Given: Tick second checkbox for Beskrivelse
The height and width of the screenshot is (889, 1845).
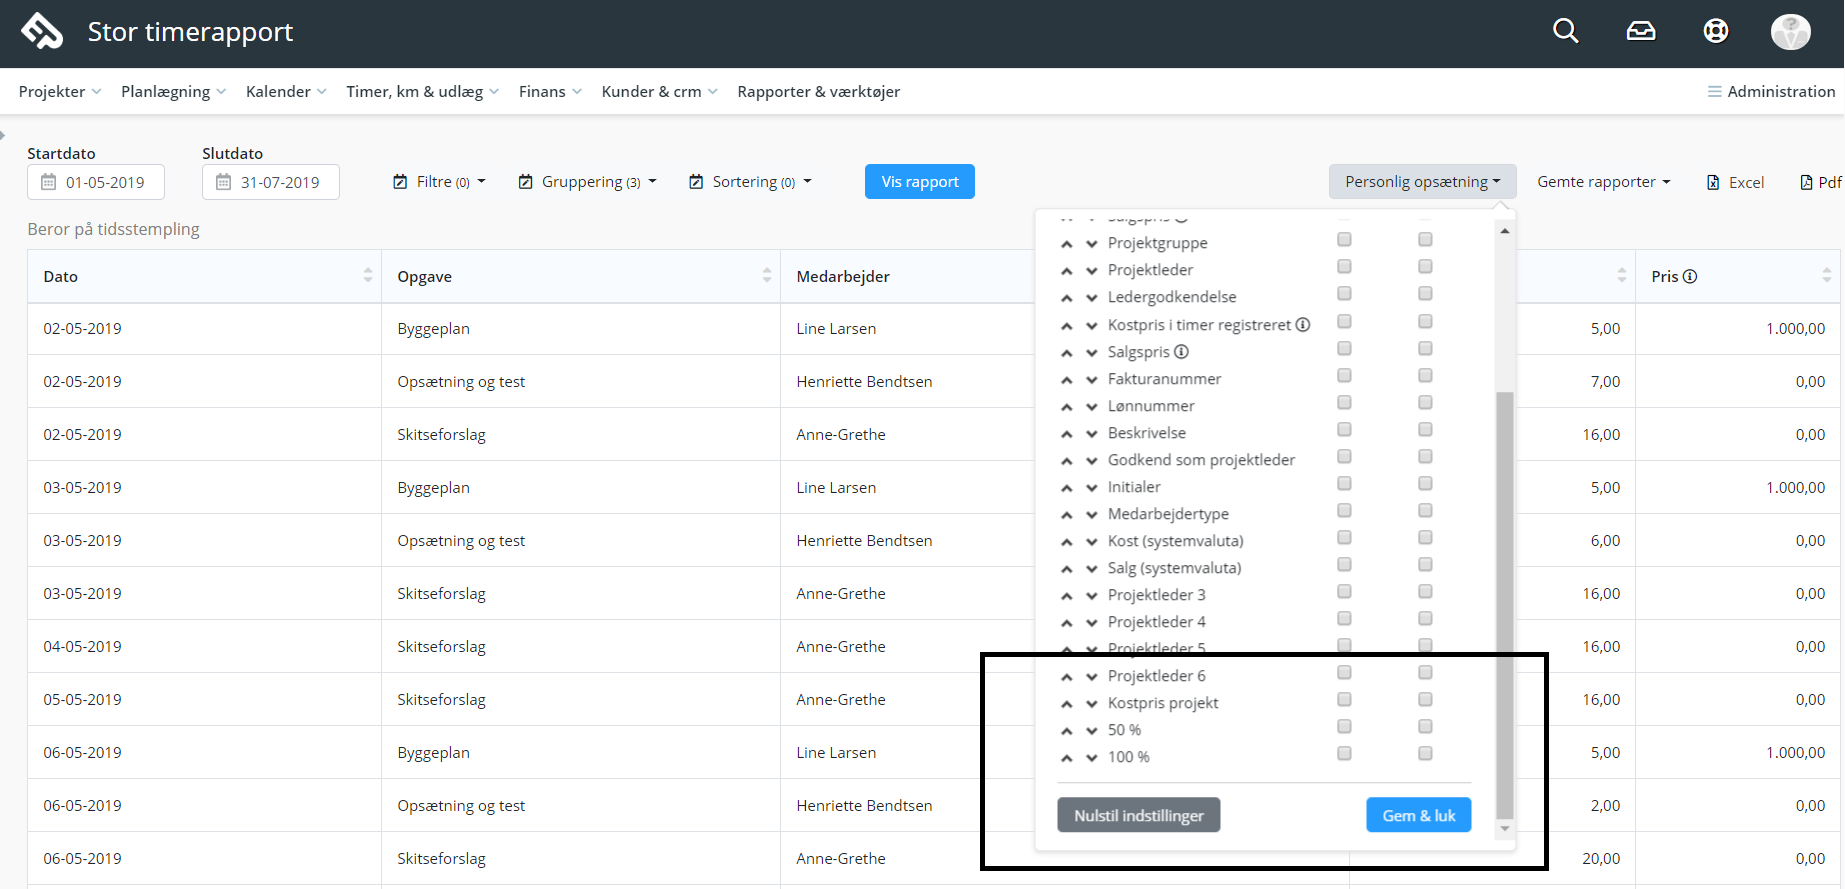Looking at the screenshot, I should [1425, 430].
